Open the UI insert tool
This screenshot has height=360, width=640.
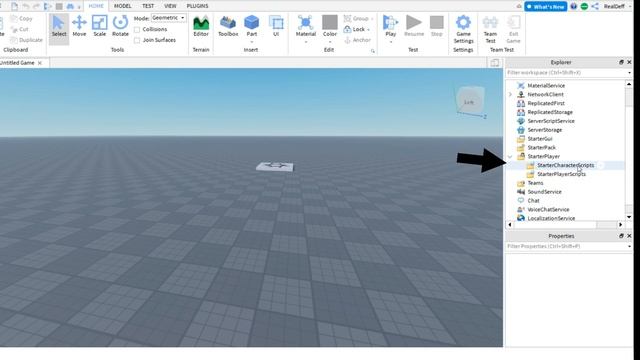(276, 27)
